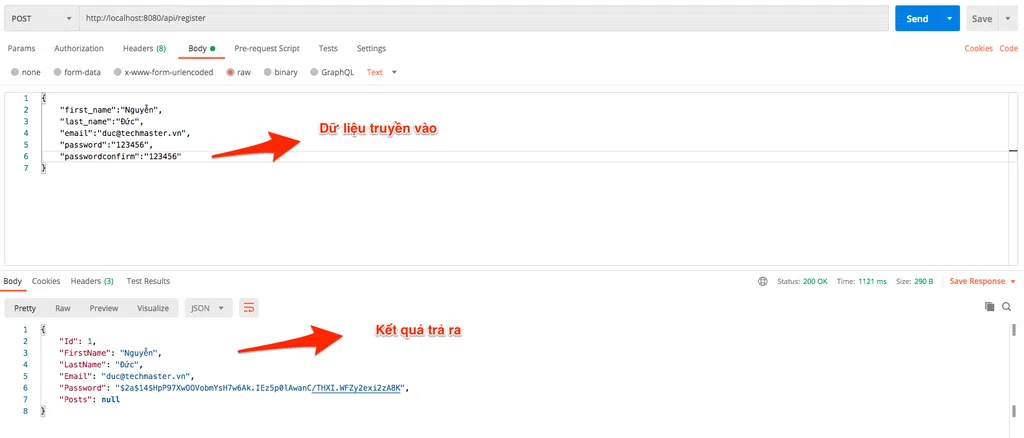
Task: Open the response Headers (3) tab
Action: (x=92, y=281)
